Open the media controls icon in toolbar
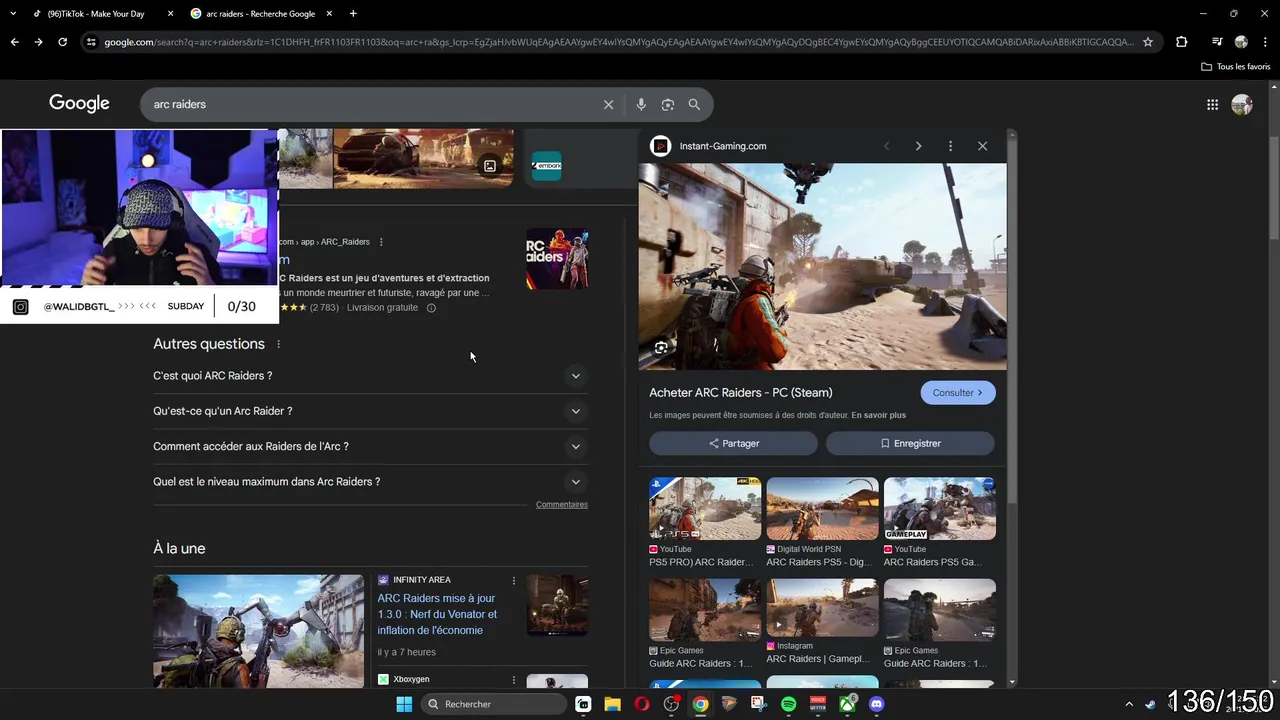This screenshot has height=720, width=1280. (1216, 42)
